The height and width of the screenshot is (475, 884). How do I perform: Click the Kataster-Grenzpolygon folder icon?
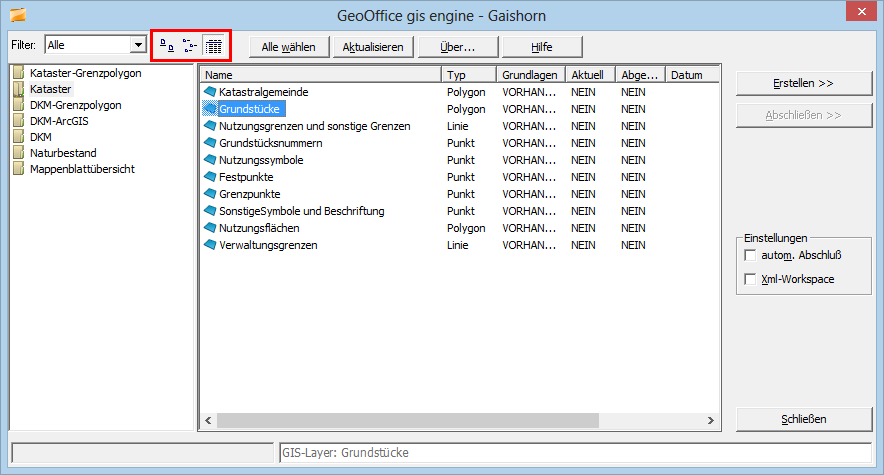tap(19, 73)
